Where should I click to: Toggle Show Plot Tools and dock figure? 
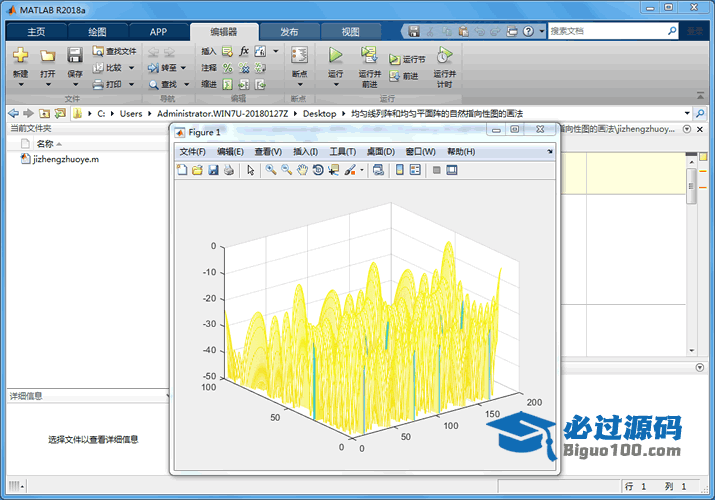[x=452, y=170]
